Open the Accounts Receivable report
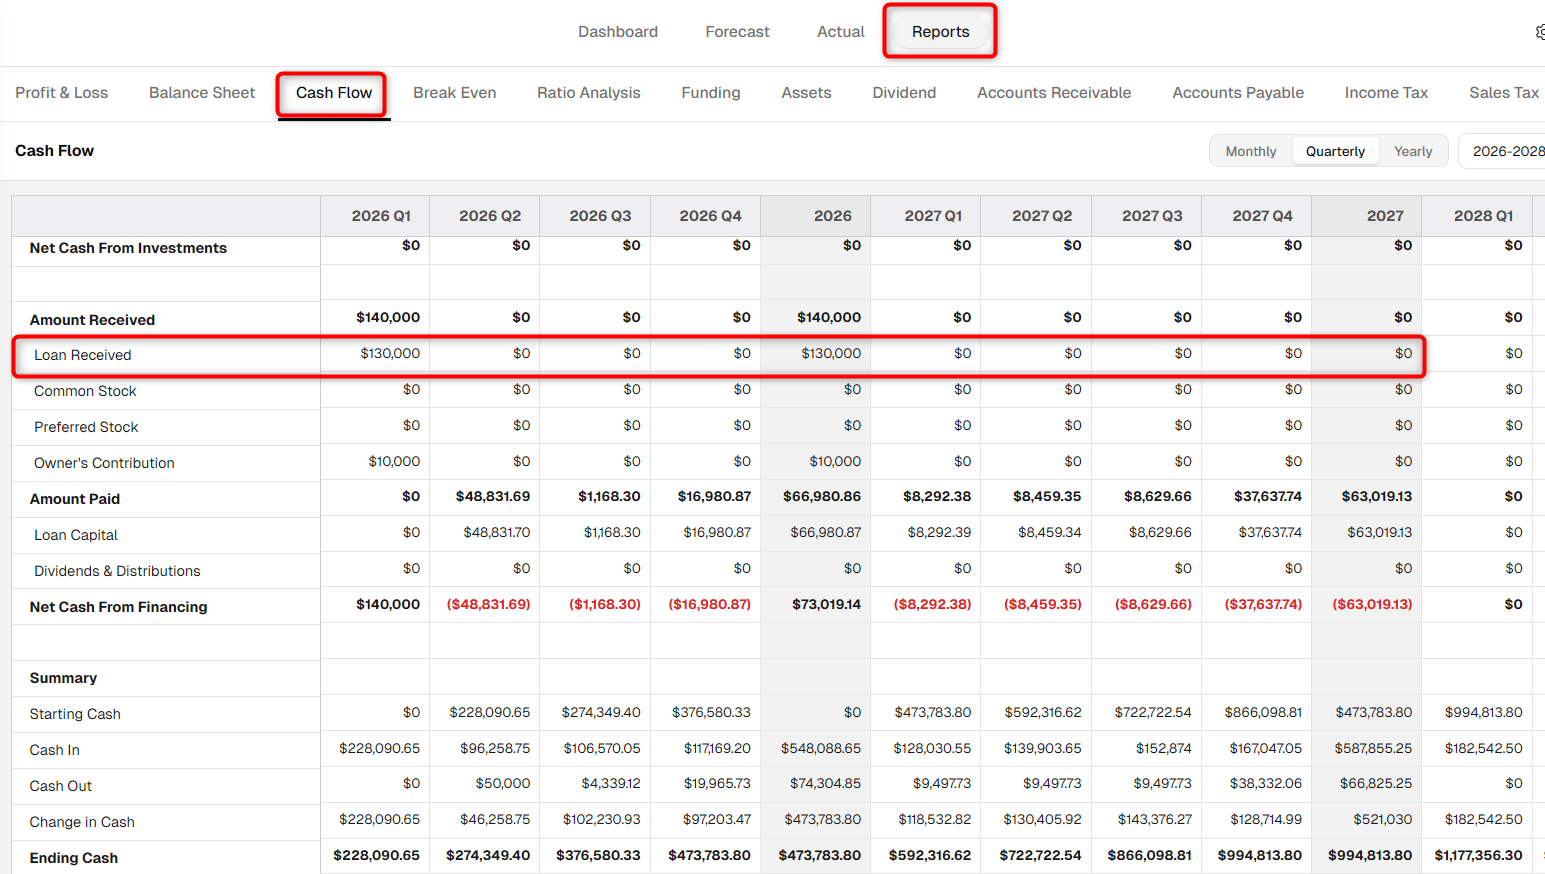The height and width of the screenshot is (874, 1545). pos(1054,93)
